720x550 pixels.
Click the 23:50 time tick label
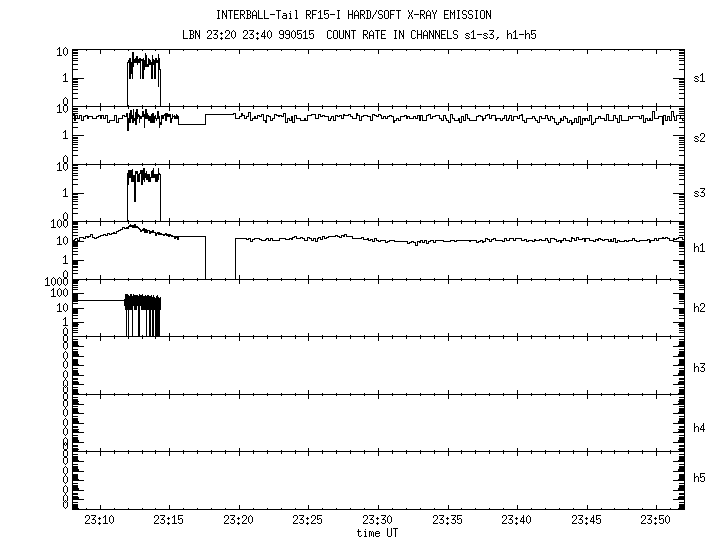[x=656, y=520]
